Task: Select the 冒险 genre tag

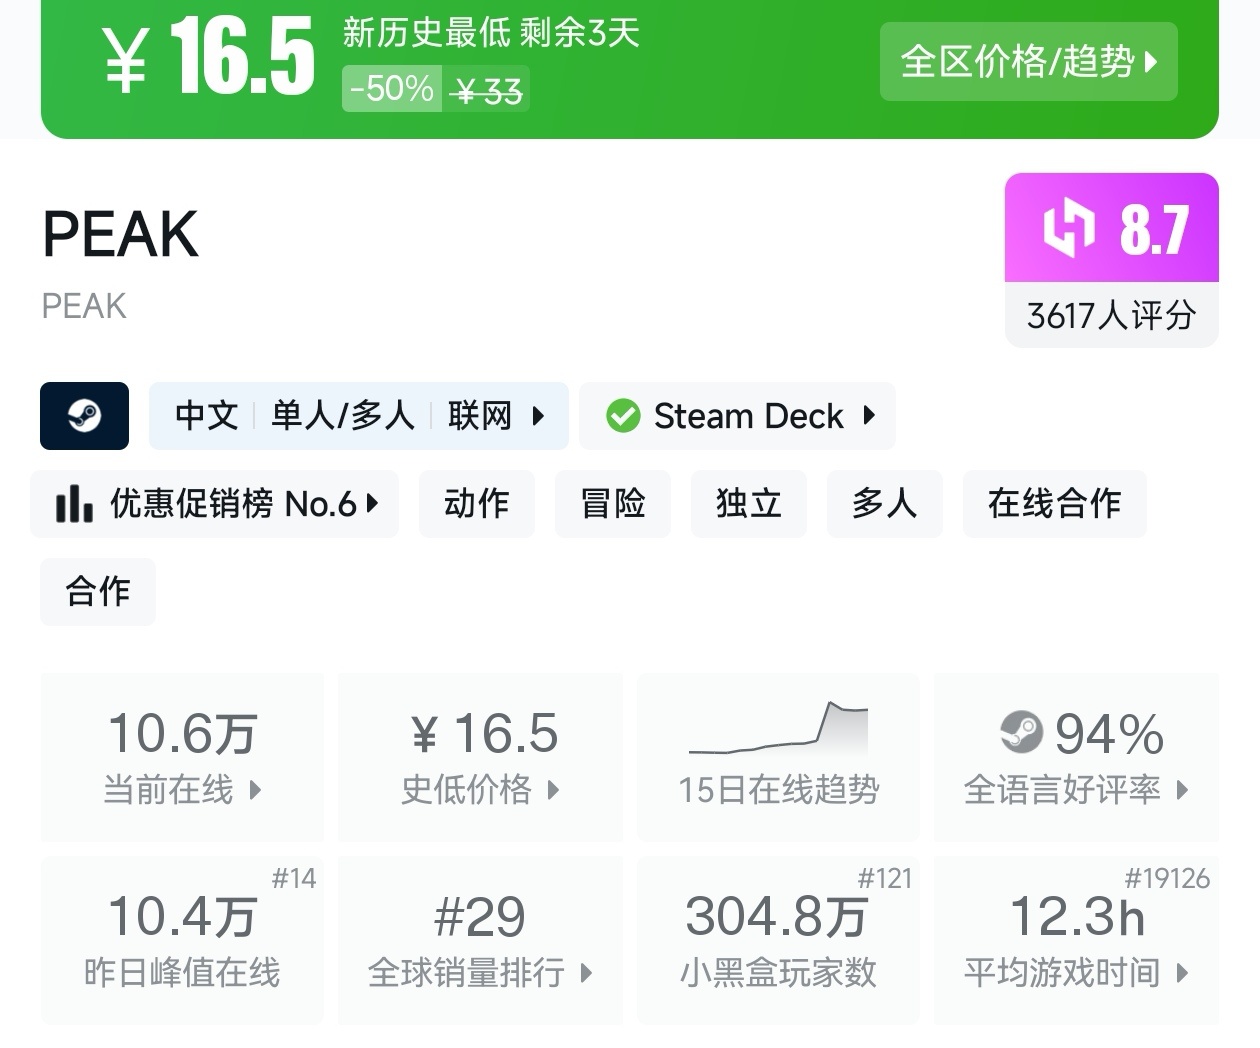Action: (612, 504)
